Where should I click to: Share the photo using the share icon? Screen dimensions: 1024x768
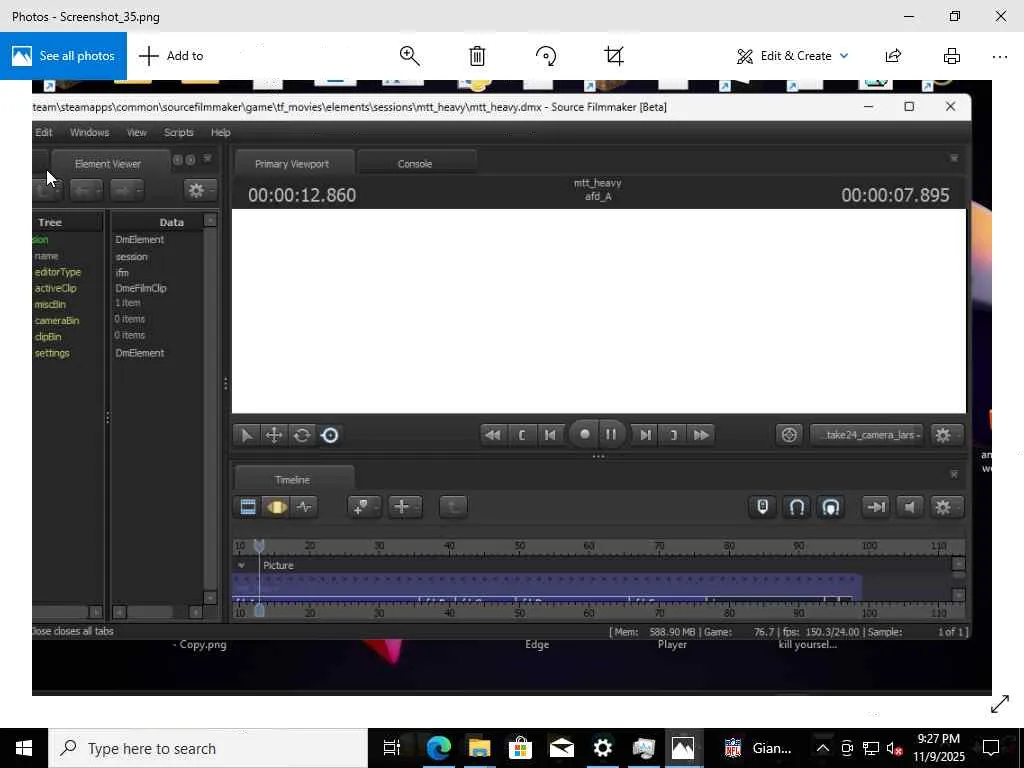point(893,56)
